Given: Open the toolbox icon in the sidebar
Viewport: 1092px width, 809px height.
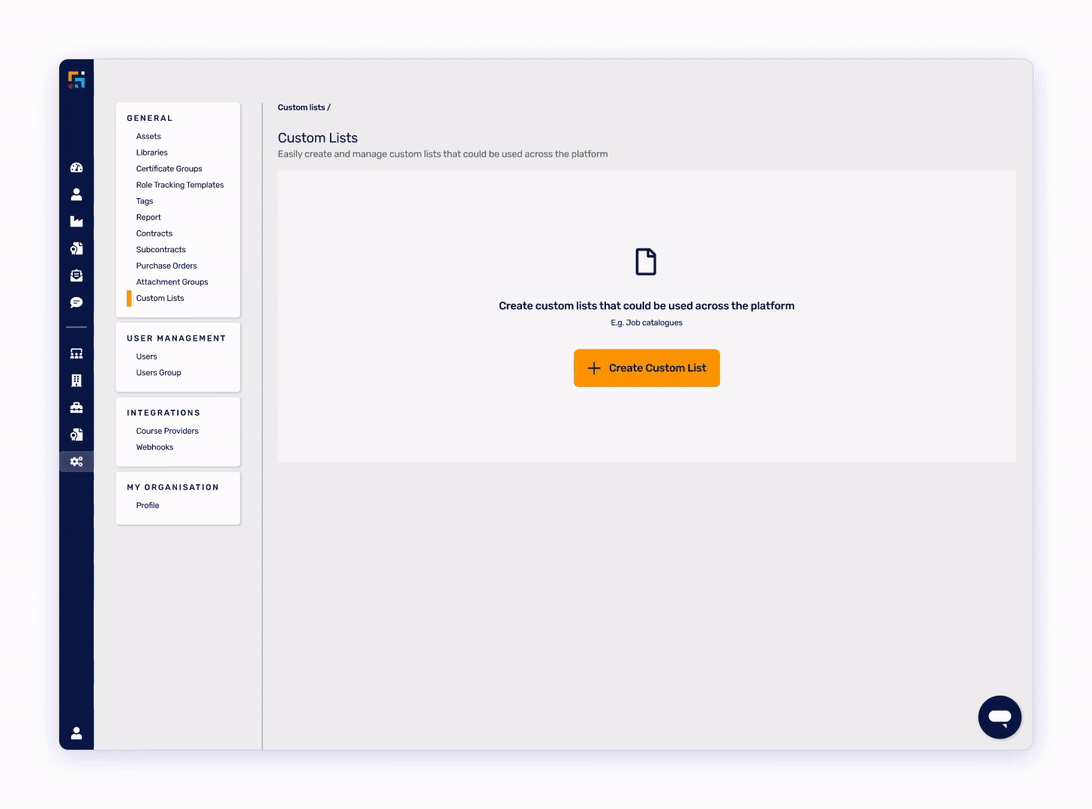Looking at the screenshot, I should pyautogui.click(x=76, y=408).
